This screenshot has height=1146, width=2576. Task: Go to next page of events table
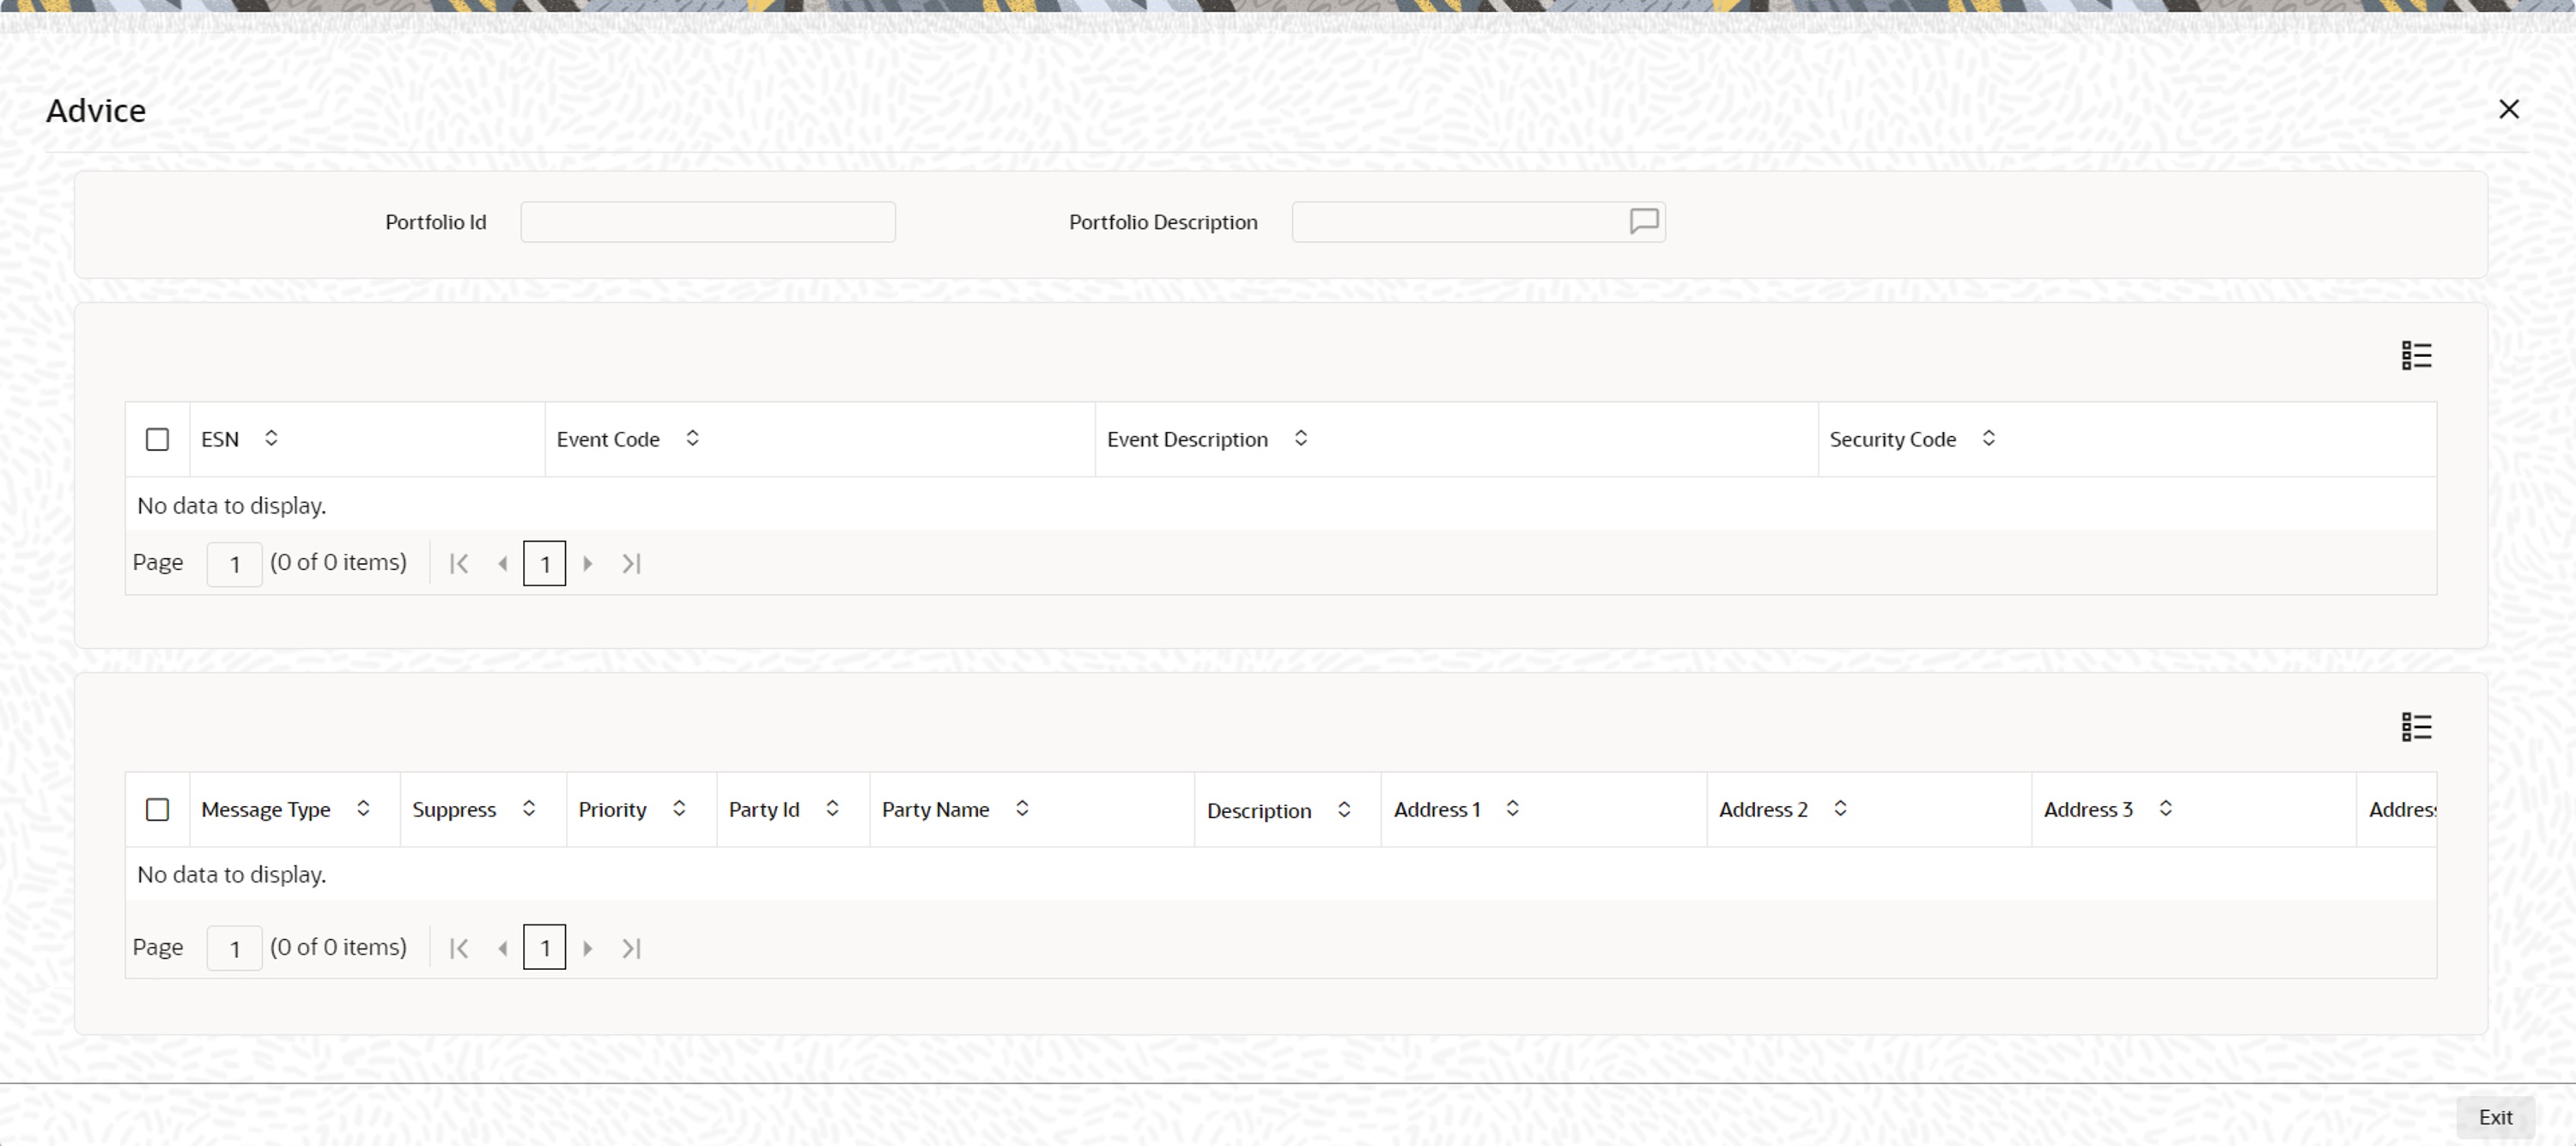click(588, 563)
